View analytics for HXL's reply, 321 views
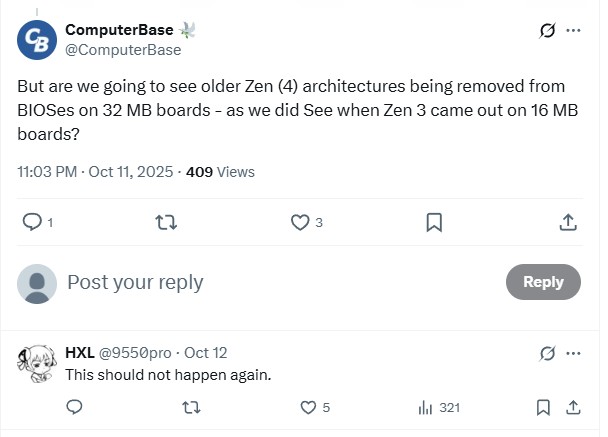The image size is (608, 437). click(x=425, y=407)
